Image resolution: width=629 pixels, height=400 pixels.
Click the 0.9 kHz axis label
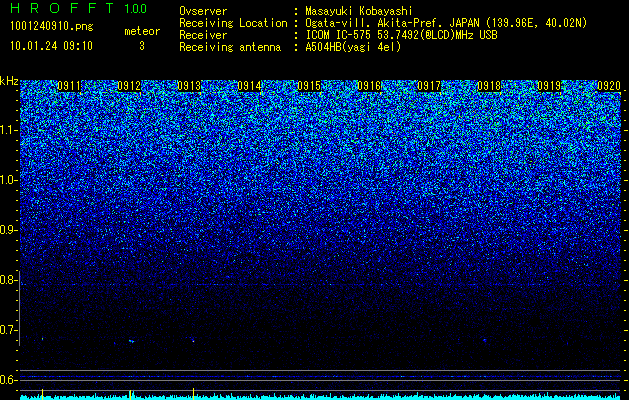click(9, 230)
